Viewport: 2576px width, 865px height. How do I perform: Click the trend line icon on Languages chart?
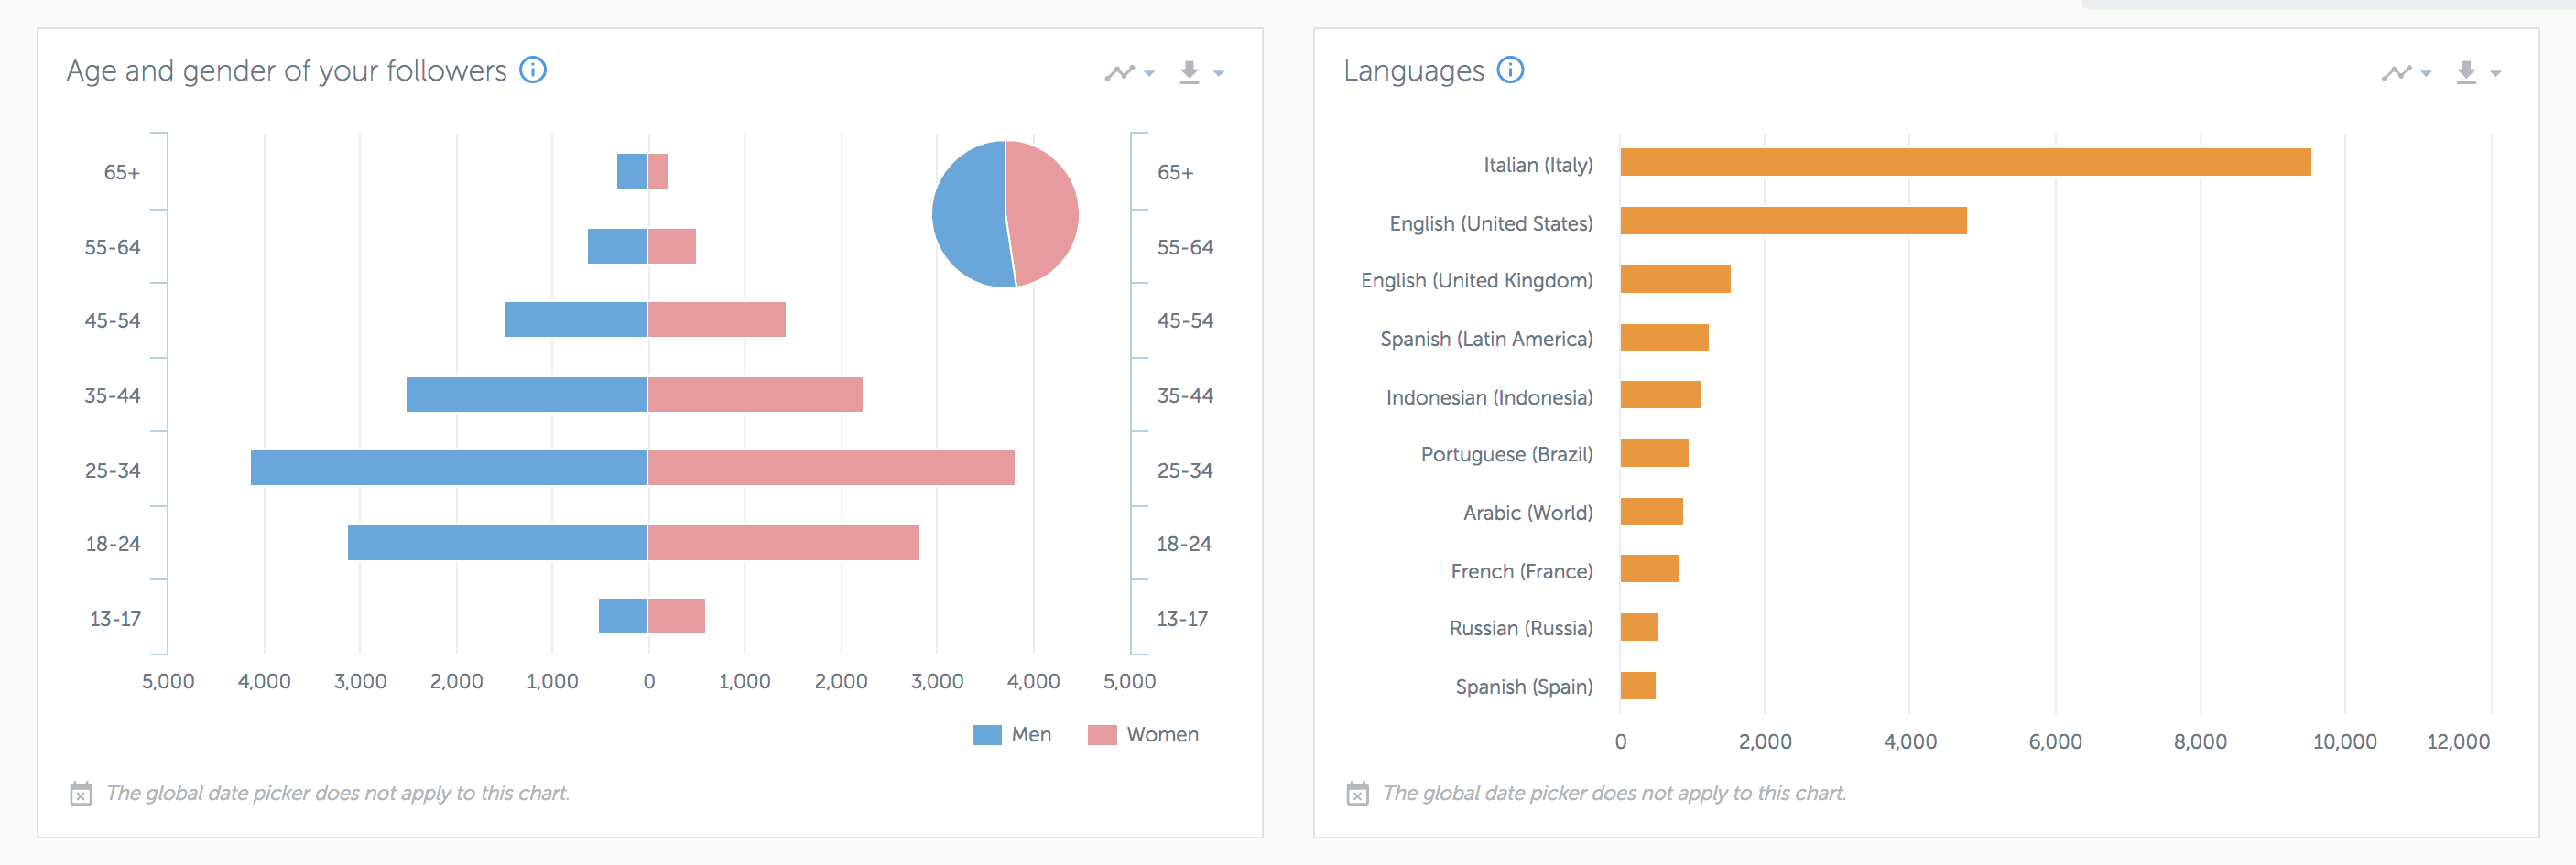pyautogui.click(x=2398, y=72)
